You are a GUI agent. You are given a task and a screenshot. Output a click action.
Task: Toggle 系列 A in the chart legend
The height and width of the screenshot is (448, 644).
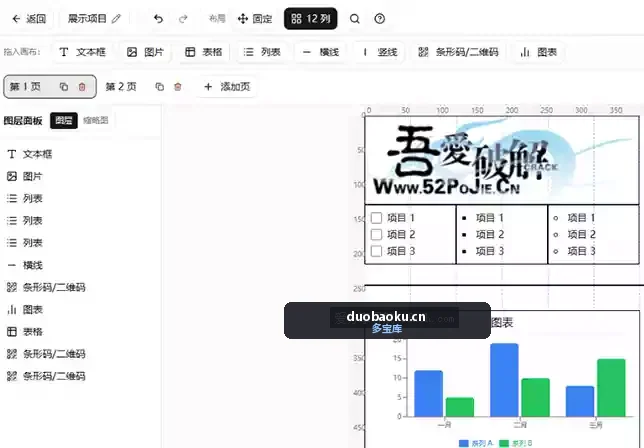(476, 443)
